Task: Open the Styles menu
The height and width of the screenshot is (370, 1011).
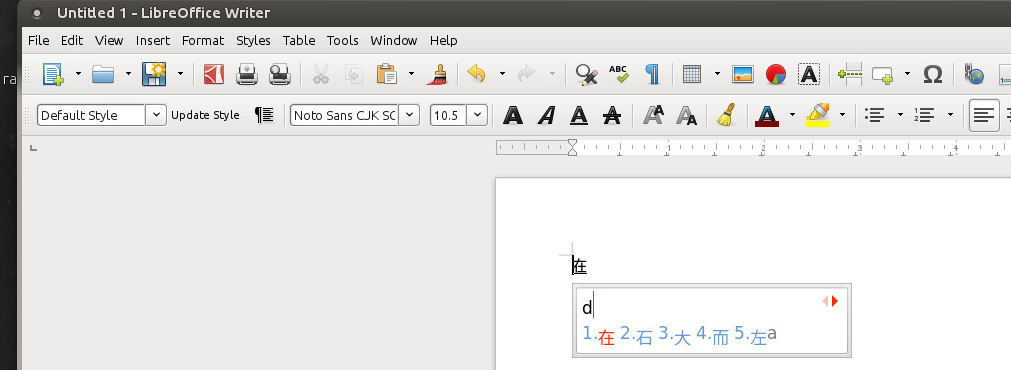Action: click(253, 41)
